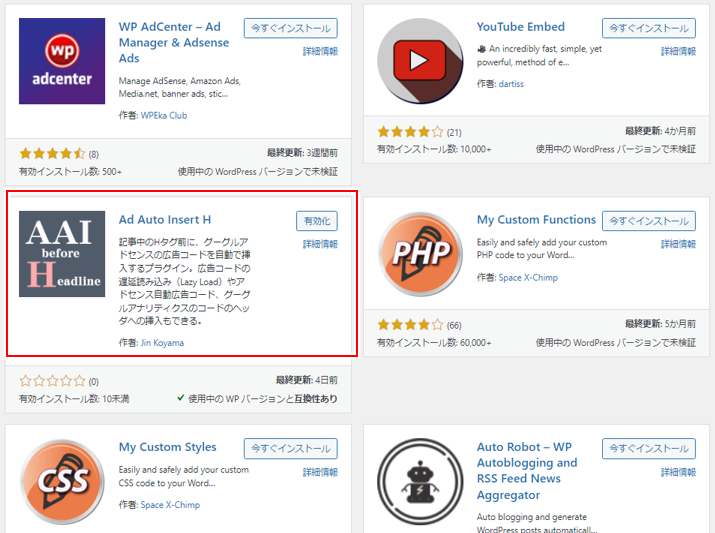Open 詳細情報 for Auto Robot

point(679,472)
